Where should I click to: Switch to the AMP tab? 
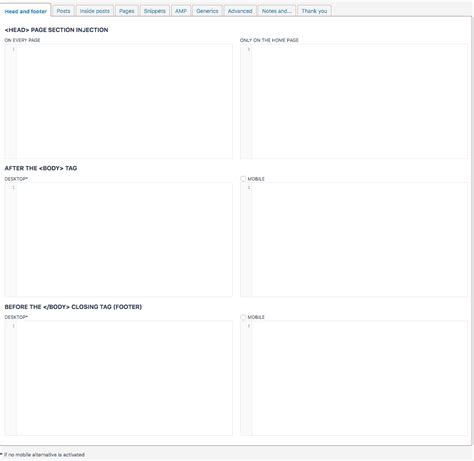point(181,11)
